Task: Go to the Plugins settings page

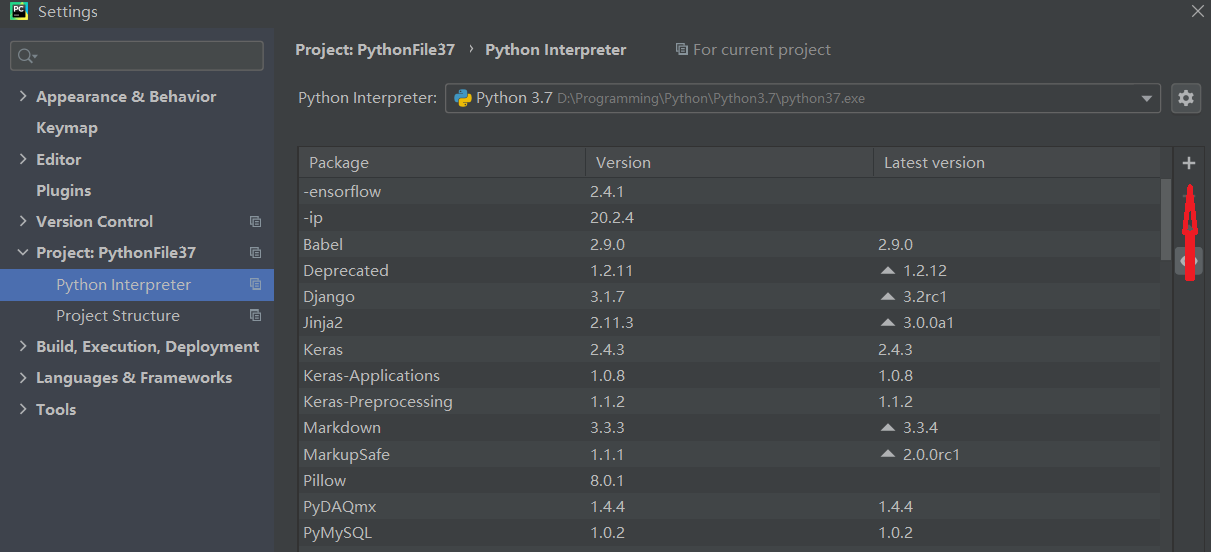Action: (x=63, y=190)
